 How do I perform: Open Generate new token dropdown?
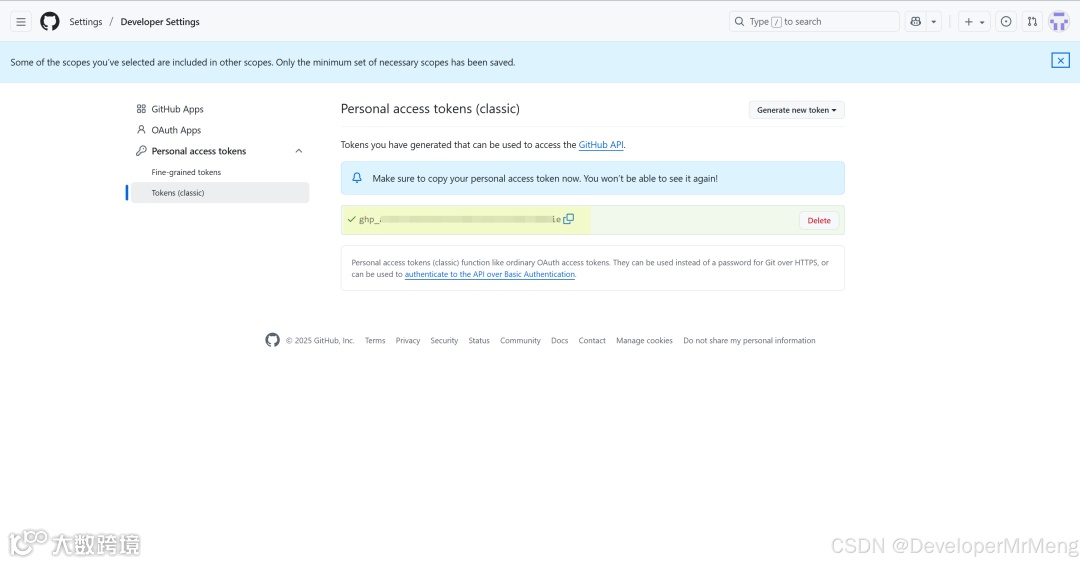[x=796, y=110]
